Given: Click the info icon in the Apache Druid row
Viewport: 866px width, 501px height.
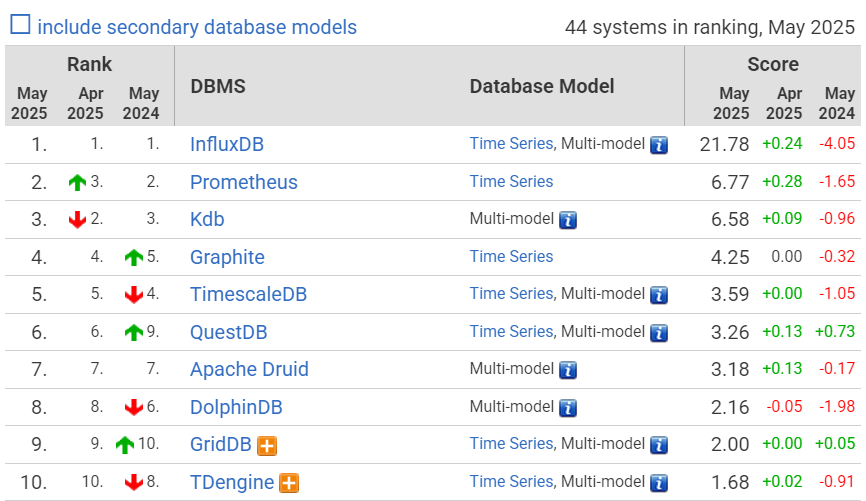Looking at the screenshot, I should 568,370.
